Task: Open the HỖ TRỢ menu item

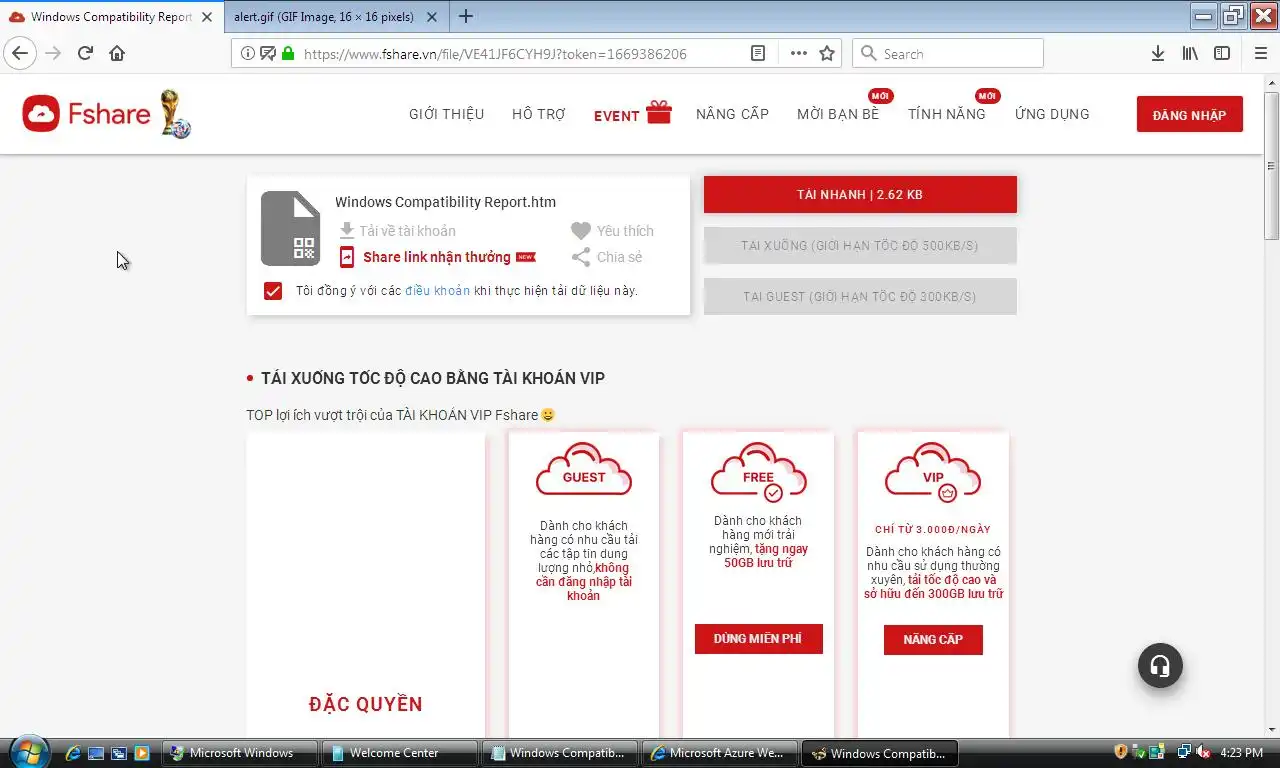Action: [x=539, y=114]
